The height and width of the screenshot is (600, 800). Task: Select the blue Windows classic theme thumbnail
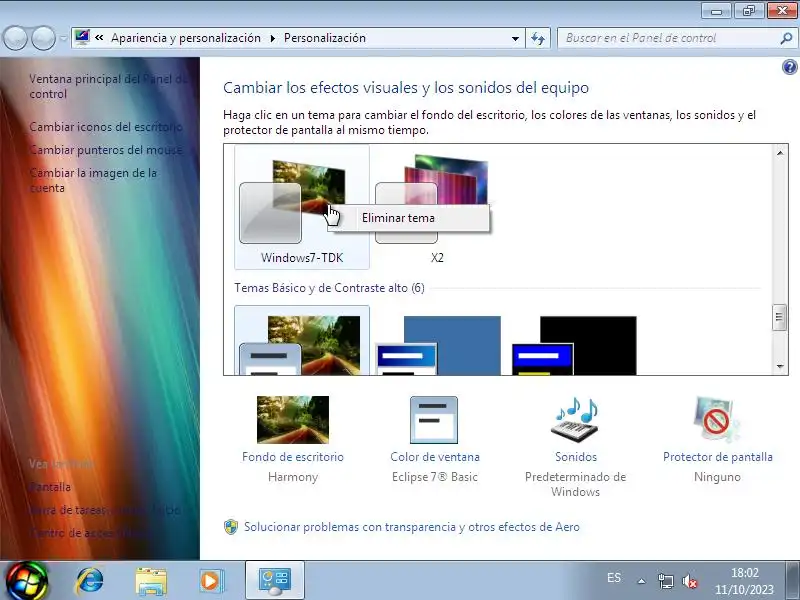click(438, 345)
